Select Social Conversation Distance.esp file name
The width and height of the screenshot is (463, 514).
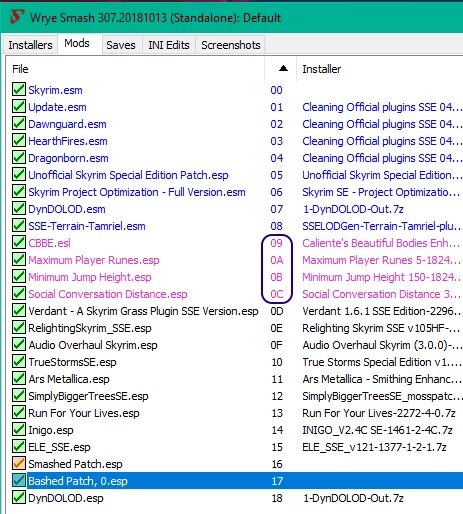pyautogui.click(x=108, y=294)
